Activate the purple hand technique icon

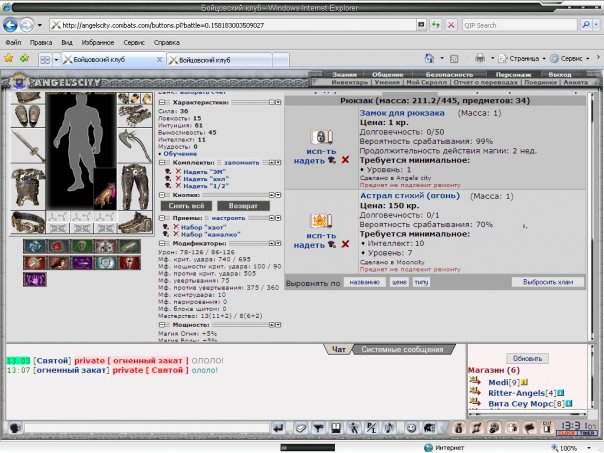[35, 279]
